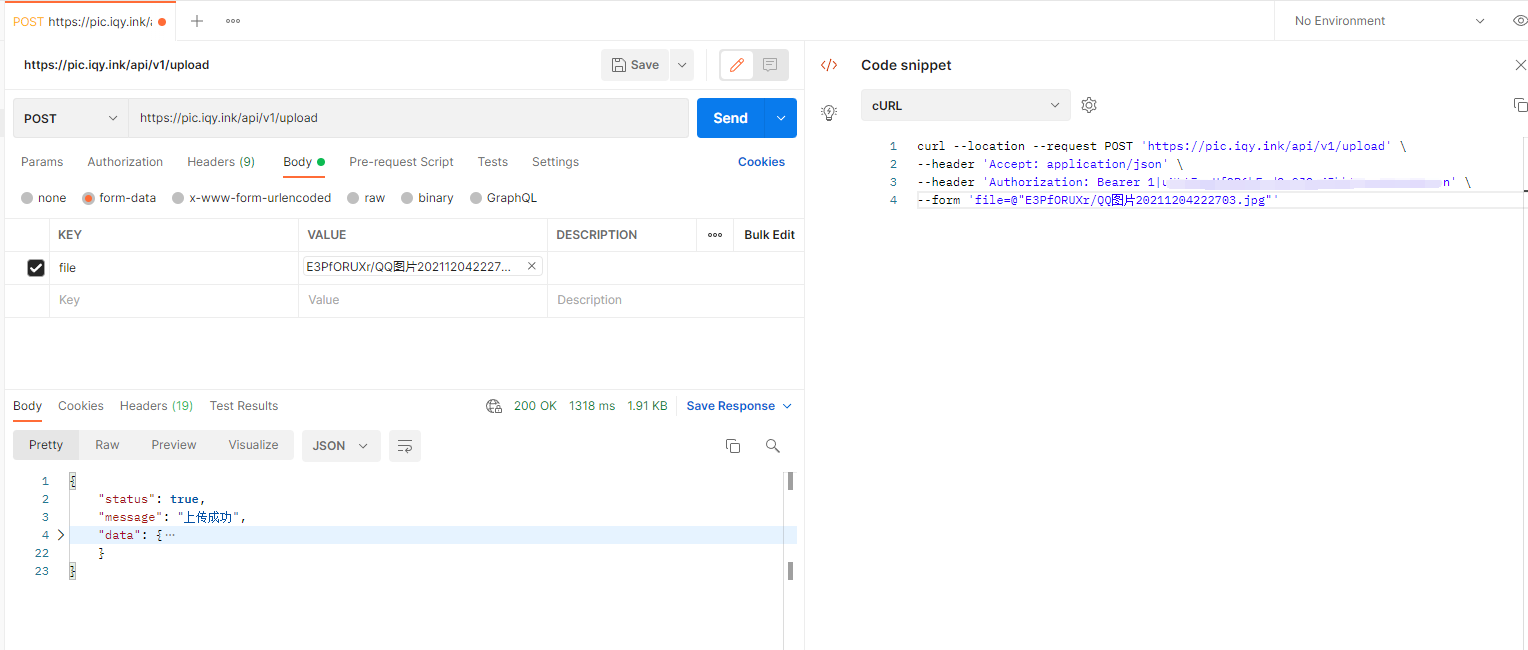The image size is (1528, 650).
Task: Select the POST request tab at top
Action: pos(89,21)
